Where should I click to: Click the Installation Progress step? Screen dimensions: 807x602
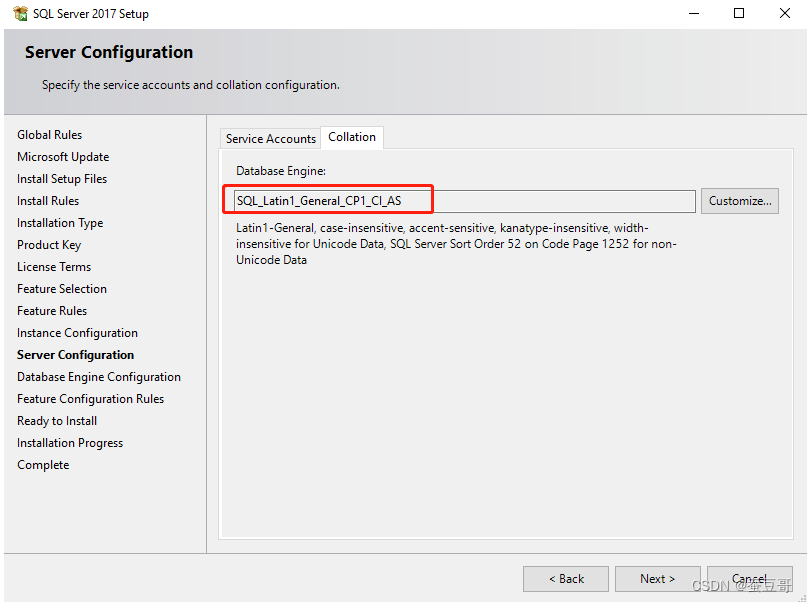click(x=69, y=443)
